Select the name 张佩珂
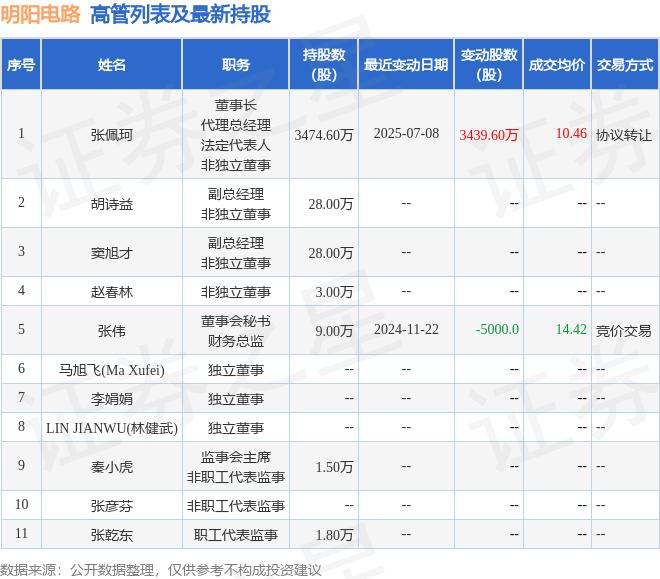 (112, 135)
